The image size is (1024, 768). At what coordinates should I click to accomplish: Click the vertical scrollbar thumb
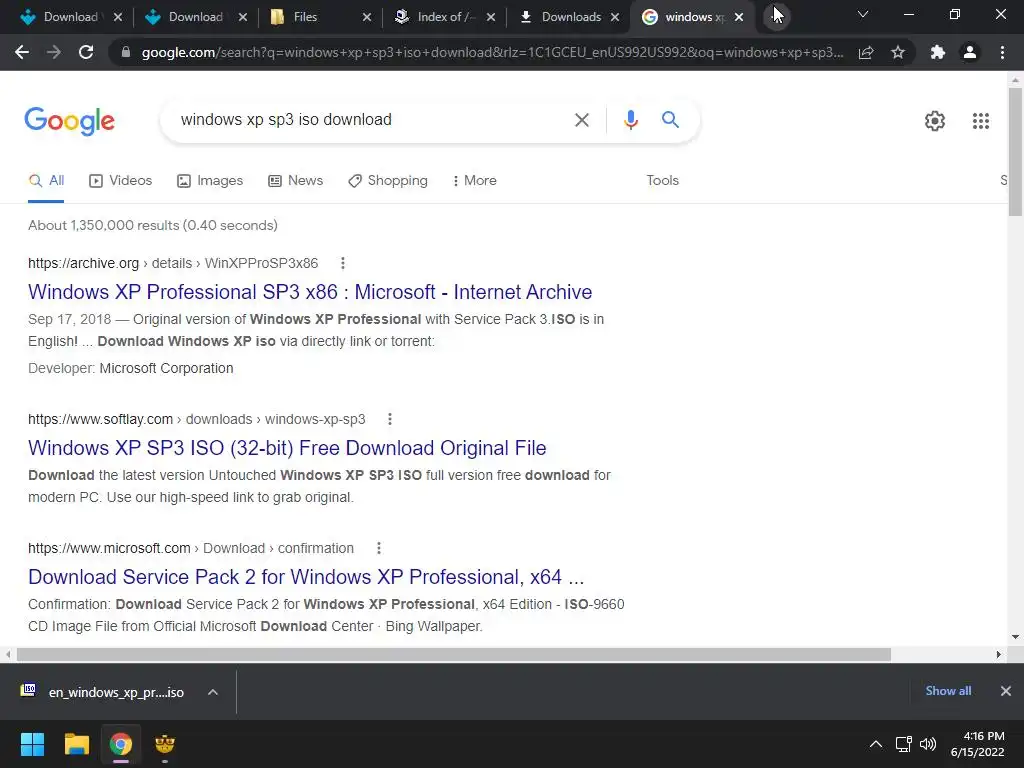[x=1015, y=152]
